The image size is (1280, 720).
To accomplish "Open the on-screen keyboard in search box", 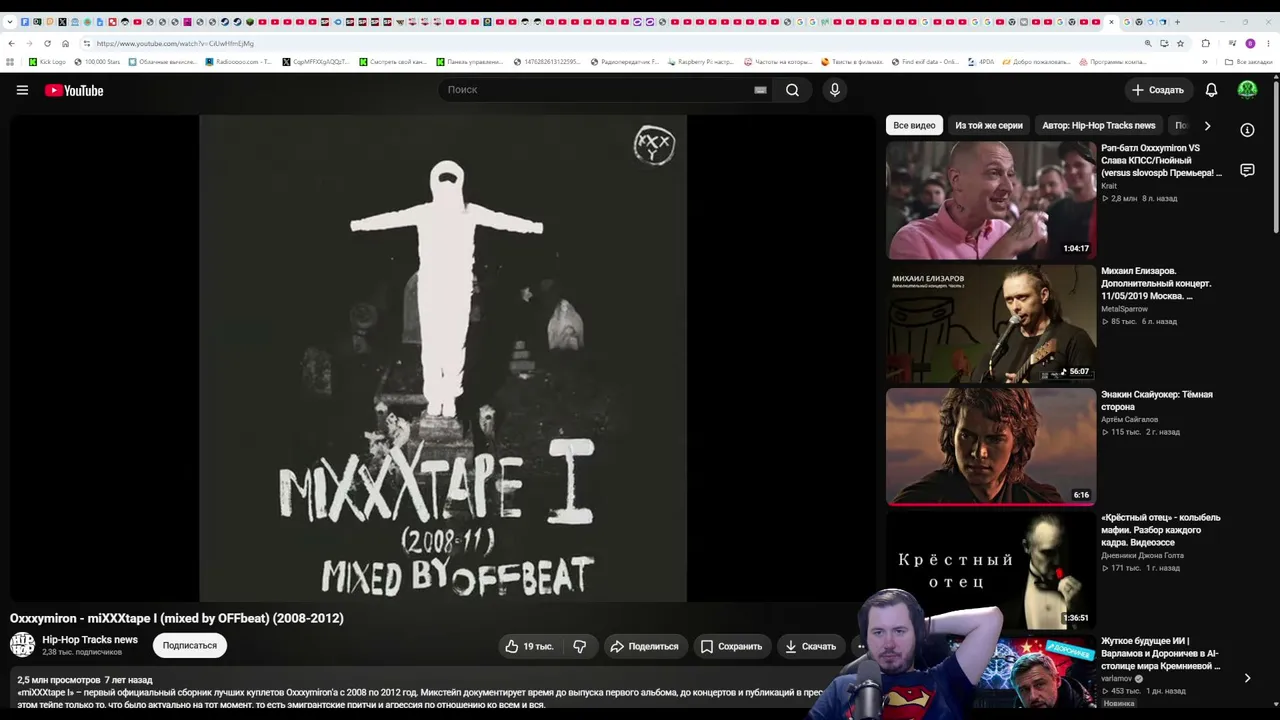I will pos(760,90).
